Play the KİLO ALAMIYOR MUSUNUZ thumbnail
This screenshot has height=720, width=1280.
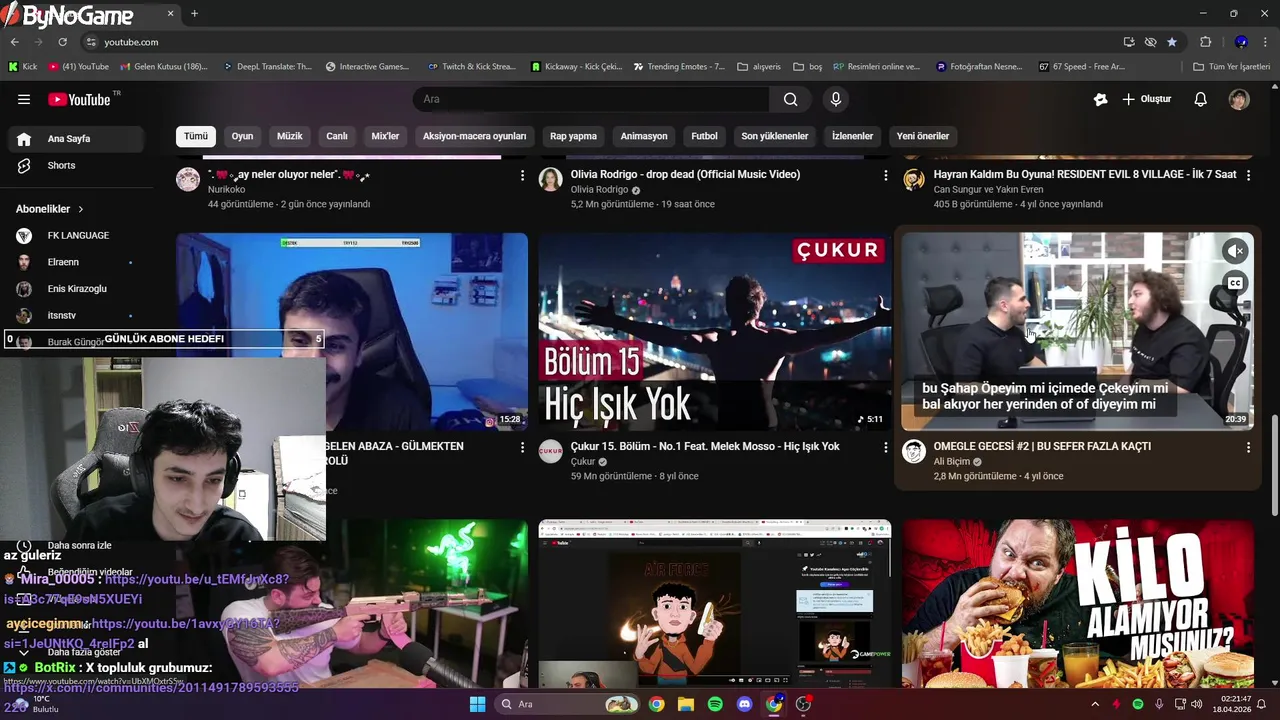1077,604
